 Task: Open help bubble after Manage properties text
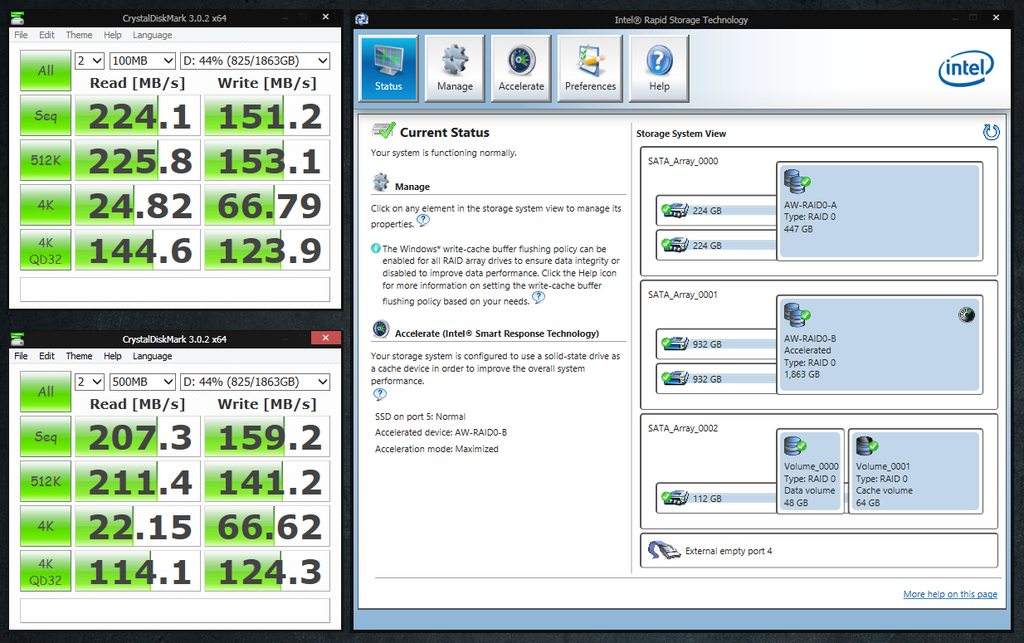point(423,221)
